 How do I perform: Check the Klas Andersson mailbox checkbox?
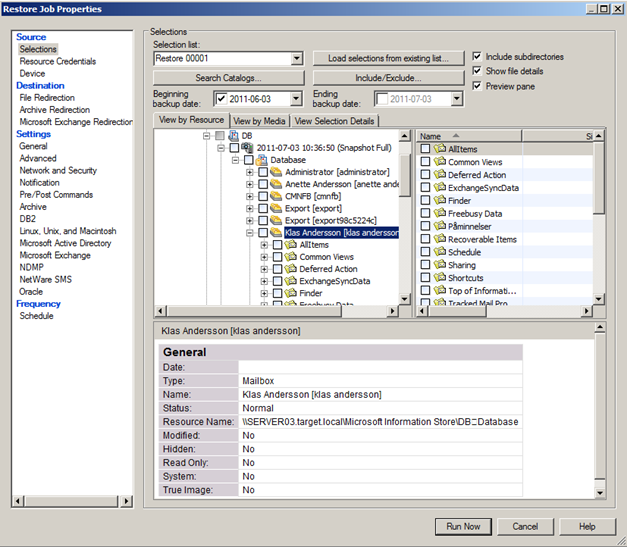[x=263, y=232]
